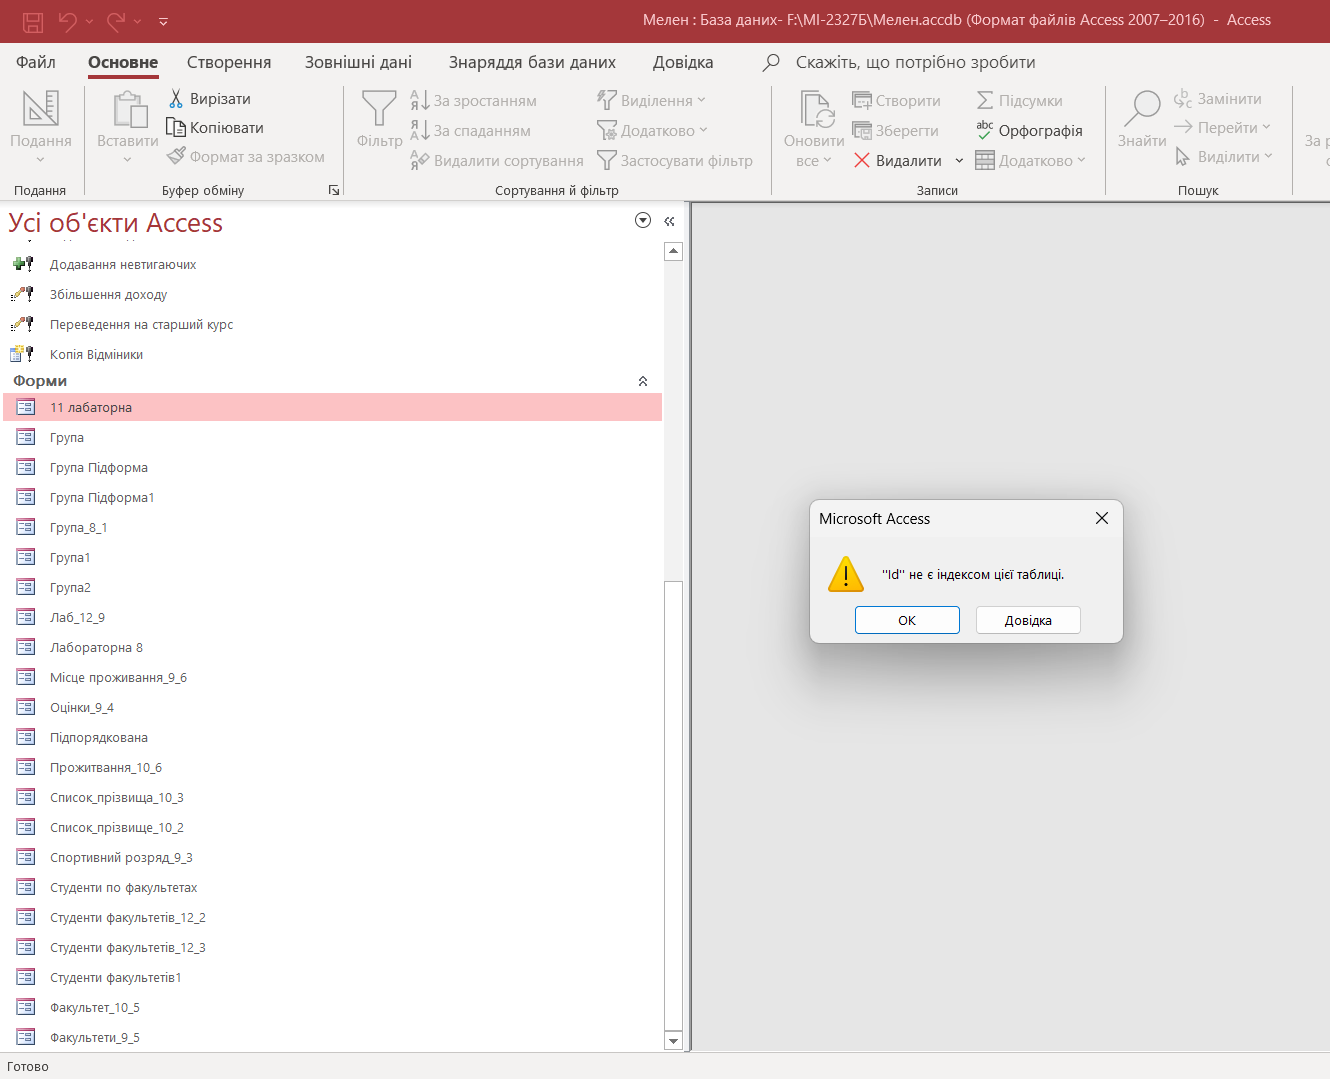Click the Лабораторна 8 form icon
This screenshot has width=1330, height=1079.
[26, 647]
